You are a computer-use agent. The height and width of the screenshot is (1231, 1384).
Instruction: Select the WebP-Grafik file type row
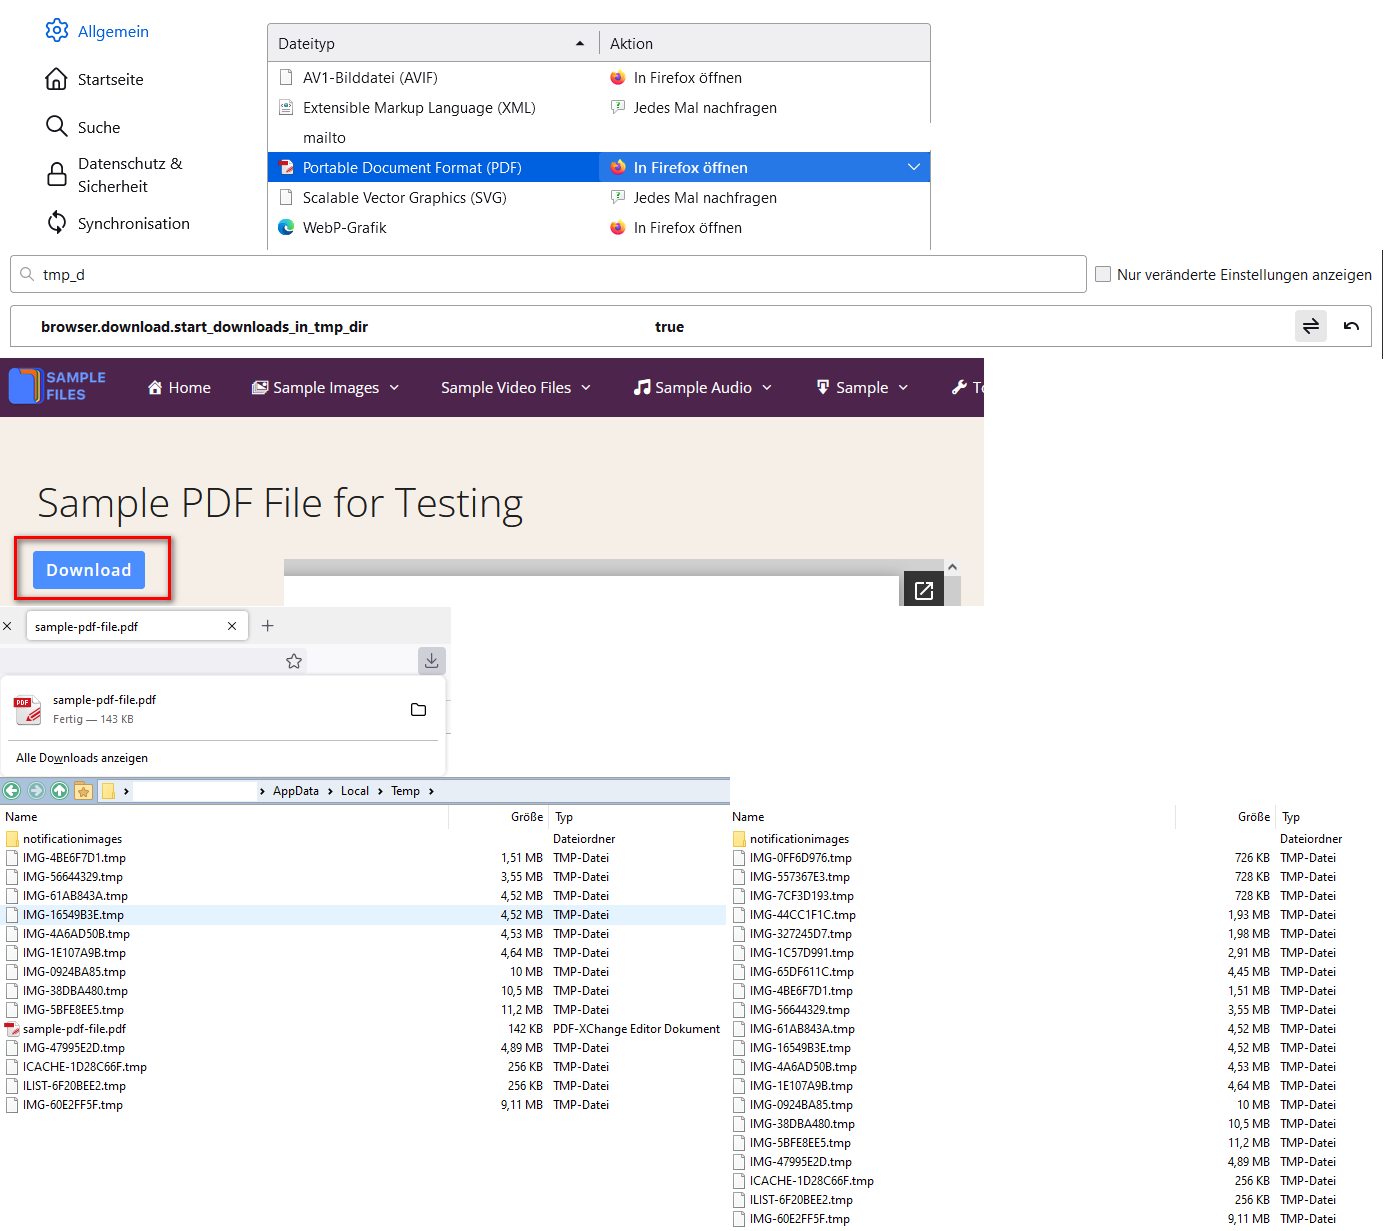coord(599,227)
